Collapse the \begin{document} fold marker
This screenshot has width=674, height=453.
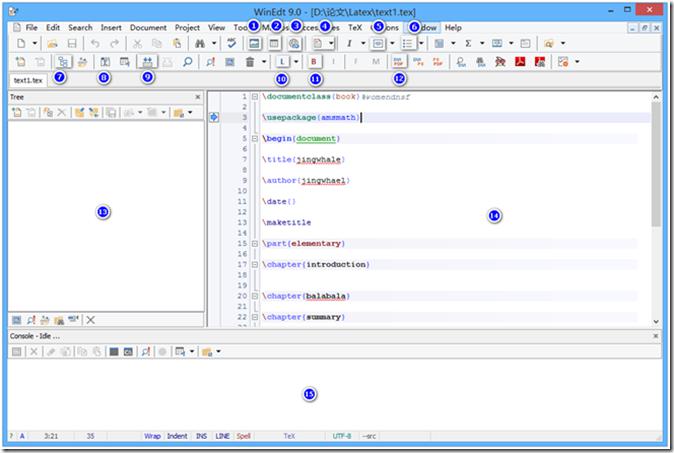[x=254, y=138]
